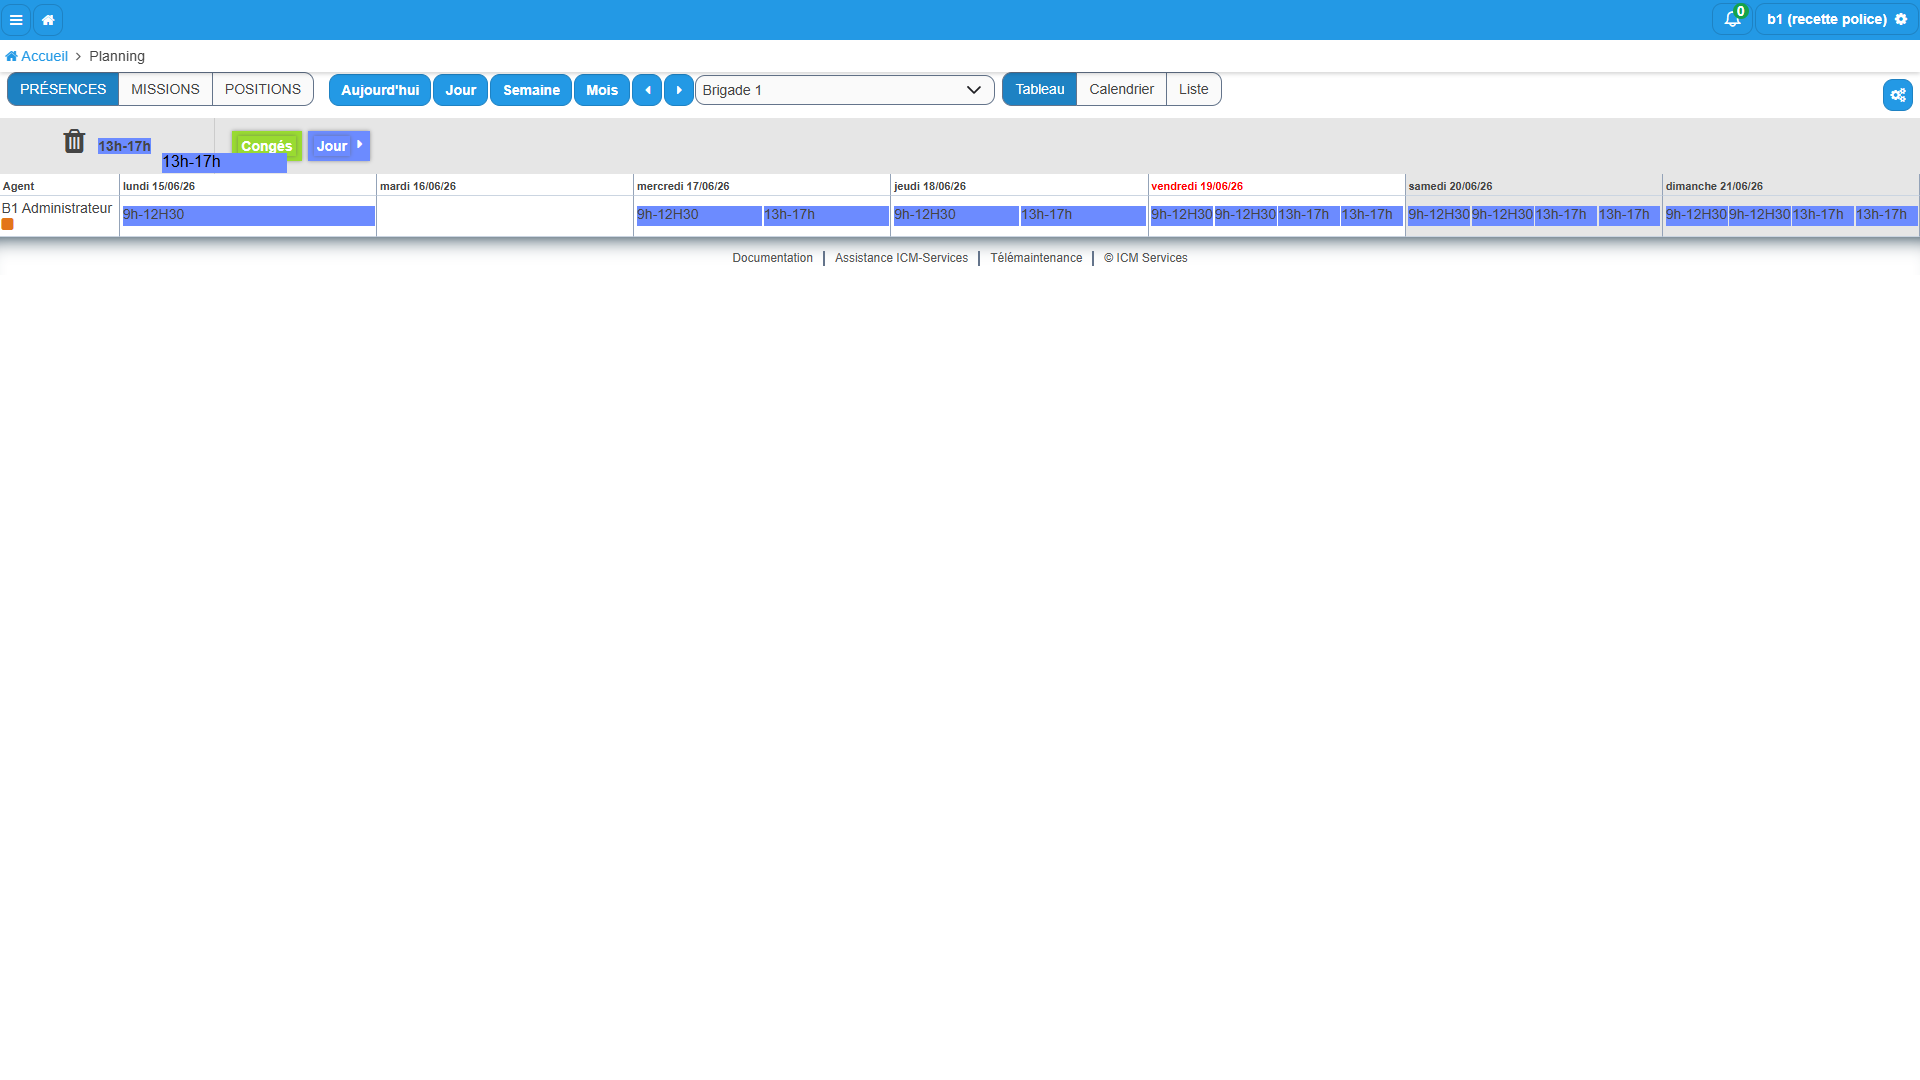Viewport: 1920px width, 1080px height.
Task: Switch to MISSIONS tab
Action: click(165, 89)
